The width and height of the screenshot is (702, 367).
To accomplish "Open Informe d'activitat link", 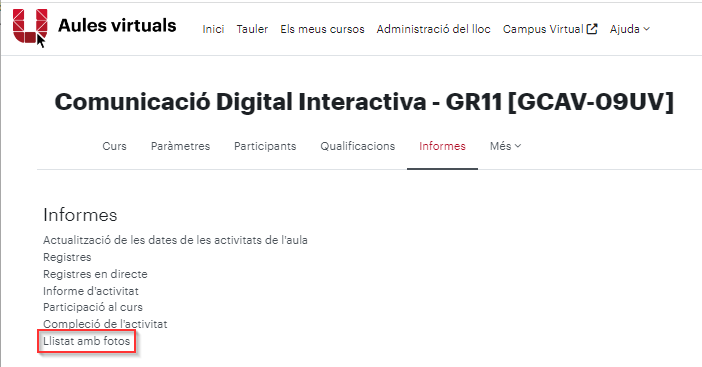I will click(x=91, y=291).
